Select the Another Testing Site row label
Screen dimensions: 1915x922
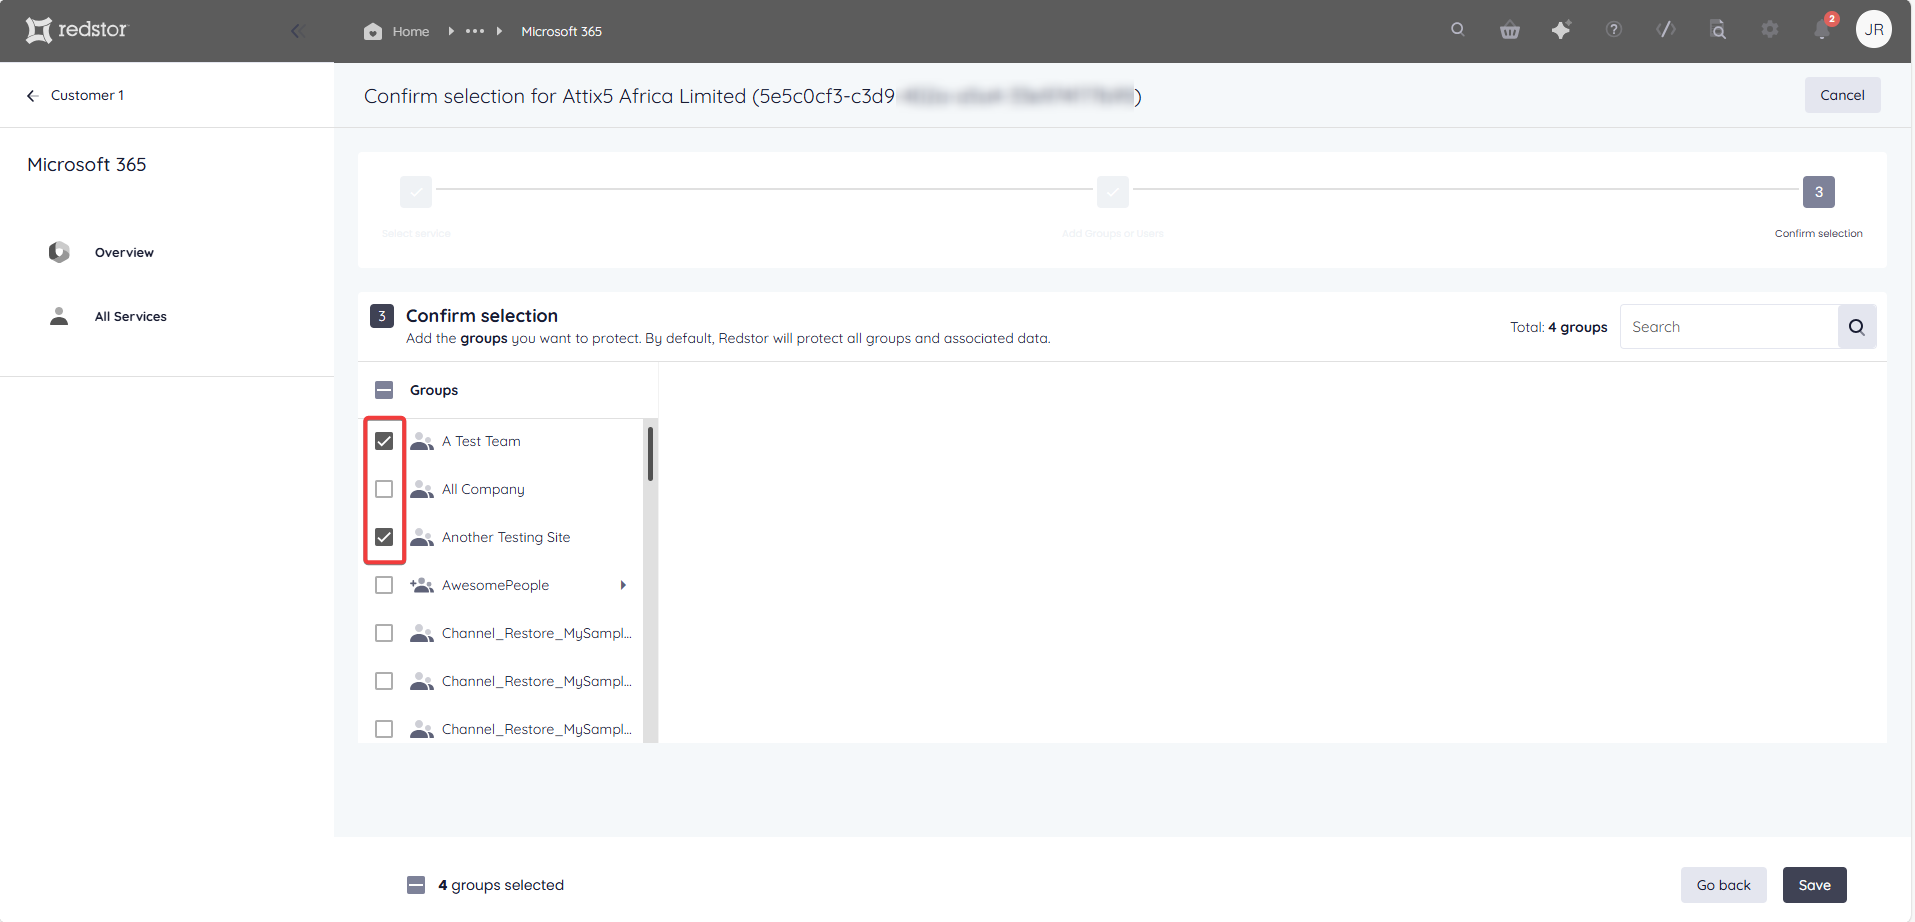coord(506,537)
